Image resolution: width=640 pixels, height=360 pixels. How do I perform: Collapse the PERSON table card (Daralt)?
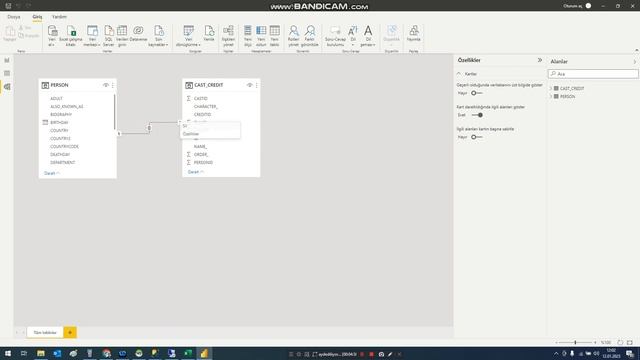click(x=52, y=173)
